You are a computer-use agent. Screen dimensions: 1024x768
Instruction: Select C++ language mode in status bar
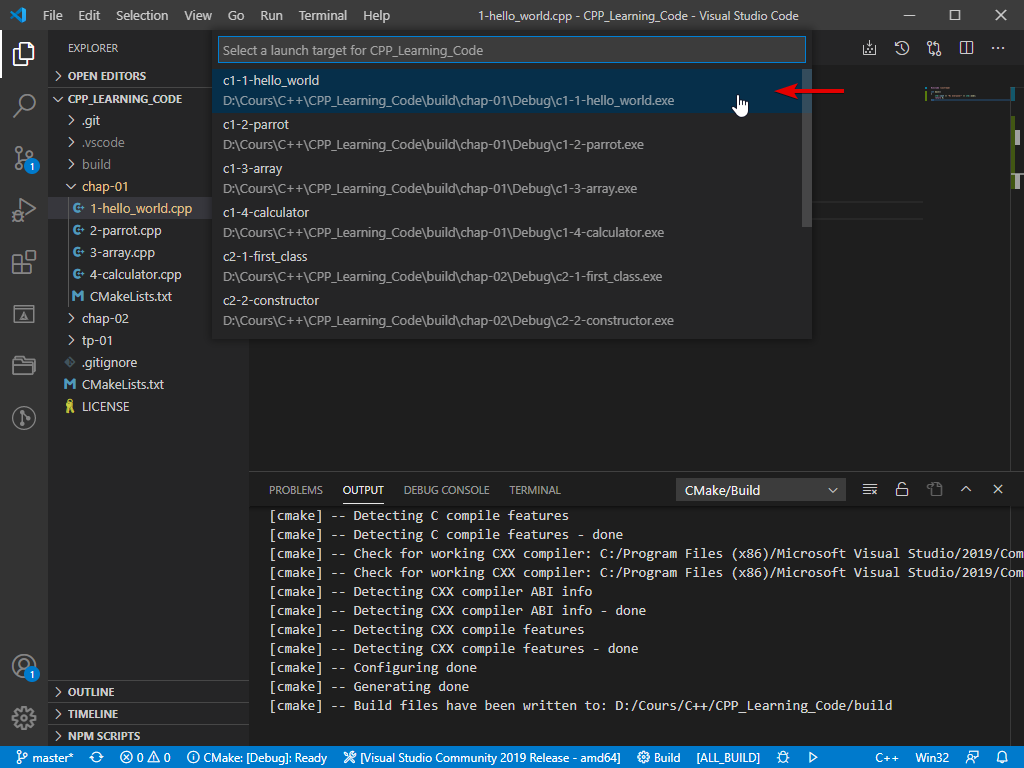(886, 758)
